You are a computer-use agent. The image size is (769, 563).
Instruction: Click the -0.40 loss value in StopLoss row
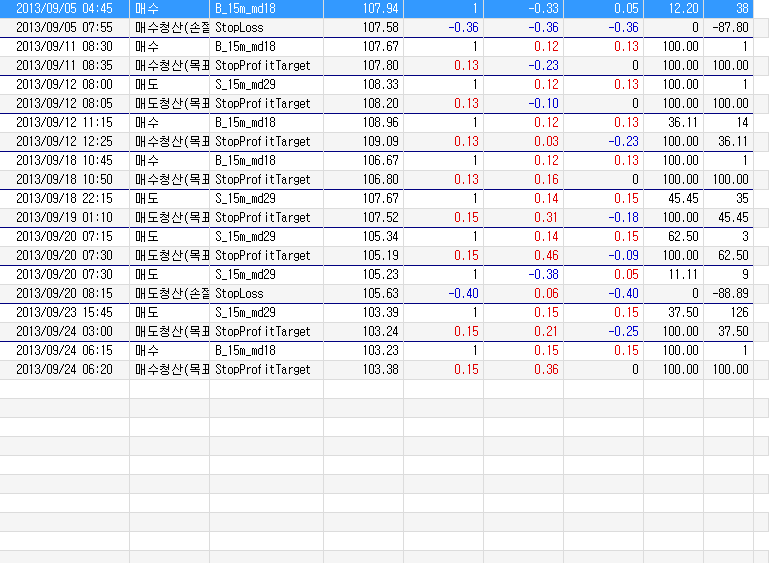coord(463,293)
